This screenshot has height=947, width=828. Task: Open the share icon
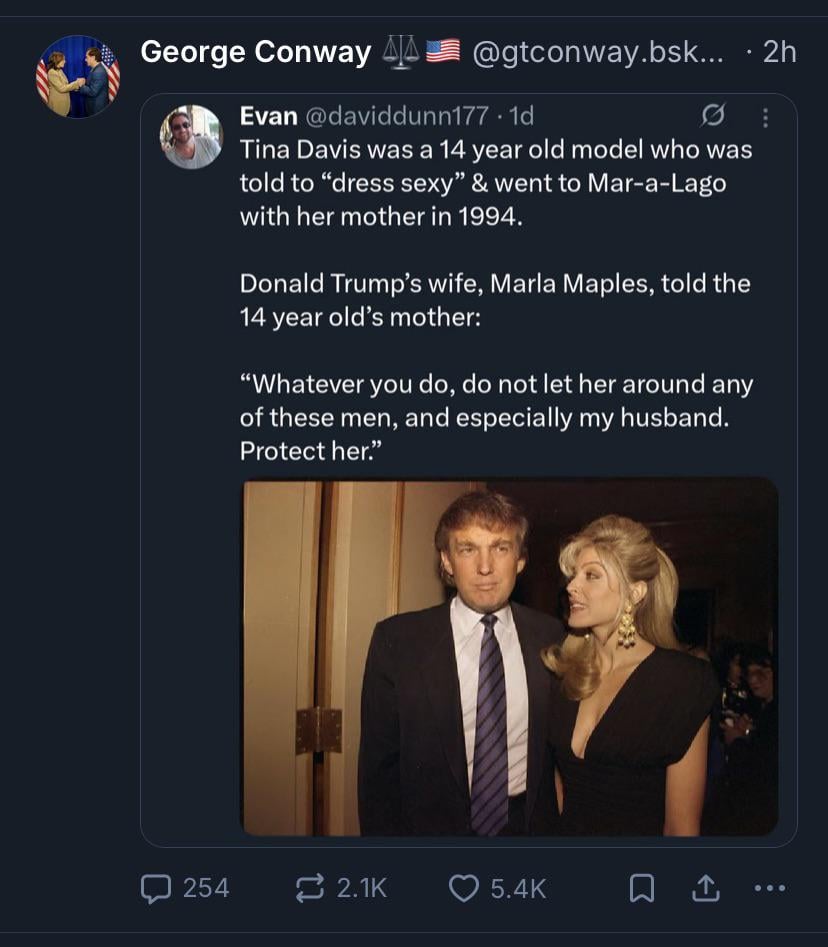[x=706, y=888]
